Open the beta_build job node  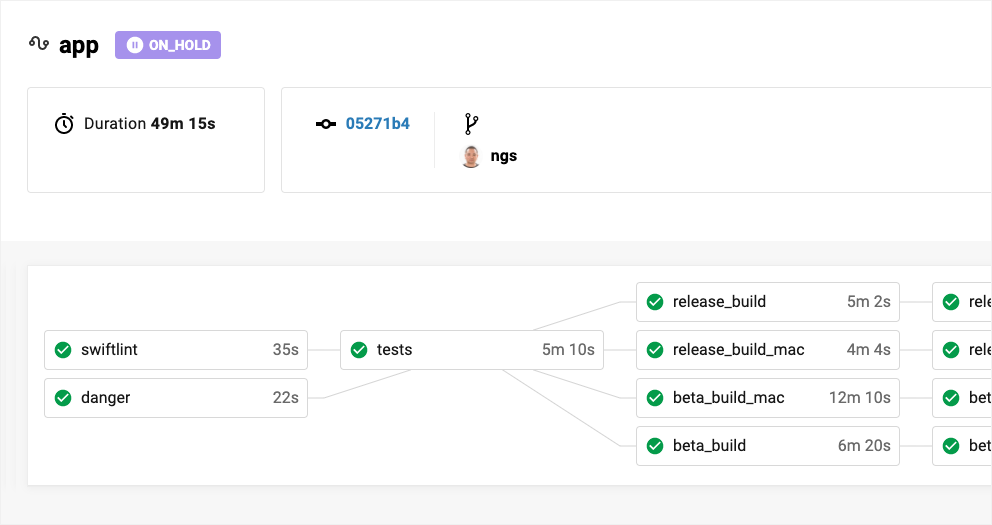(767, 446)
